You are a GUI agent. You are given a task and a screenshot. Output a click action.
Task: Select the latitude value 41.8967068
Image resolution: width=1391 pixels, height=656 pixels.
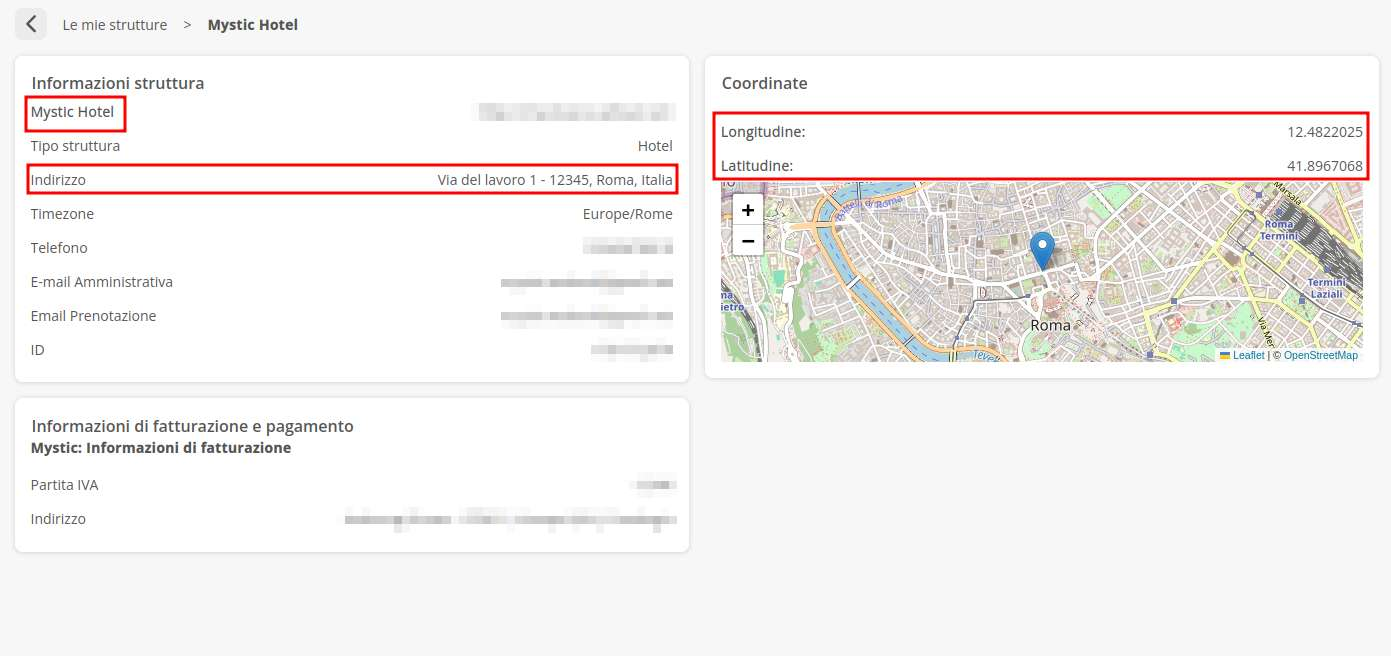point(1325,166)
